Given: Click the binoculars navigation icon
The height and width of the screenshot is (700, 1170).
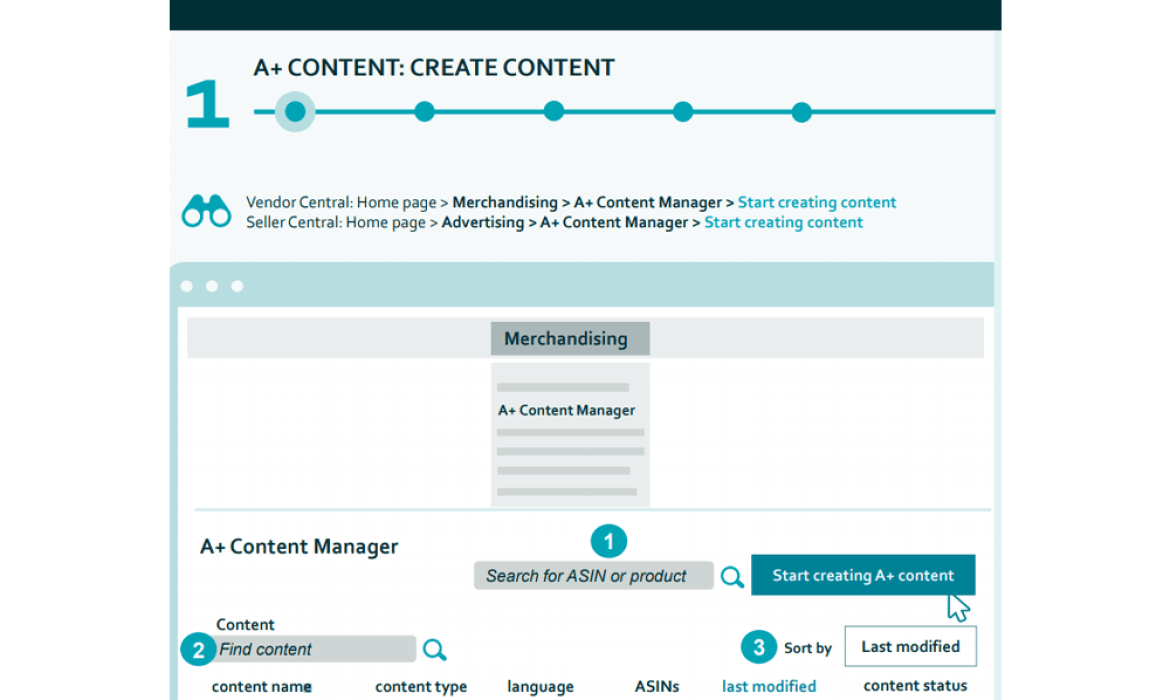Looking at the screenshot, I should coord(206,210).
